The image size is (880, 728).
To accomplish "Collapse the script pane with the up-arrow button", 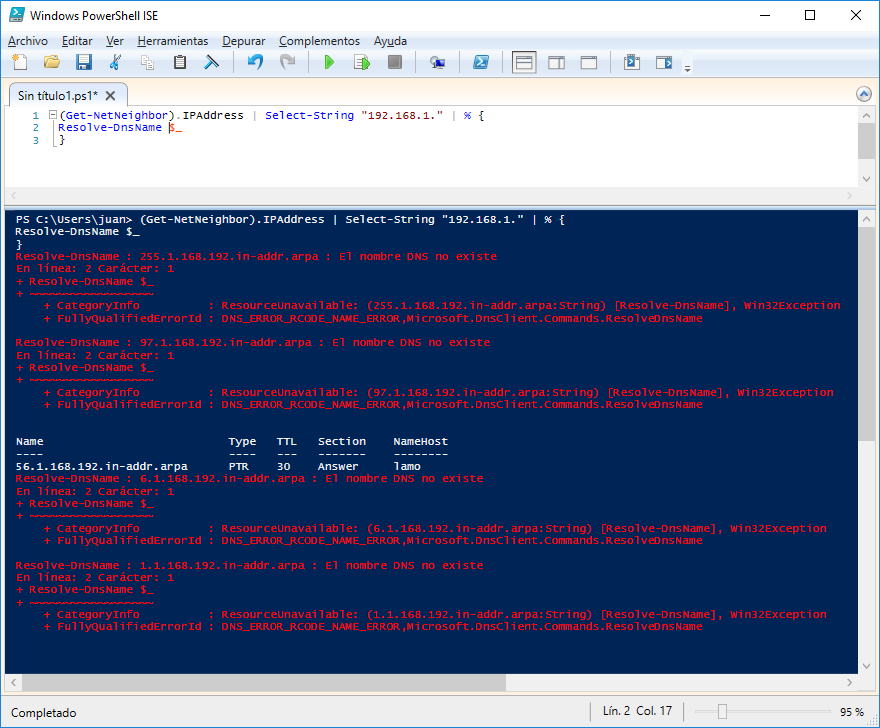I will [864, 92].
